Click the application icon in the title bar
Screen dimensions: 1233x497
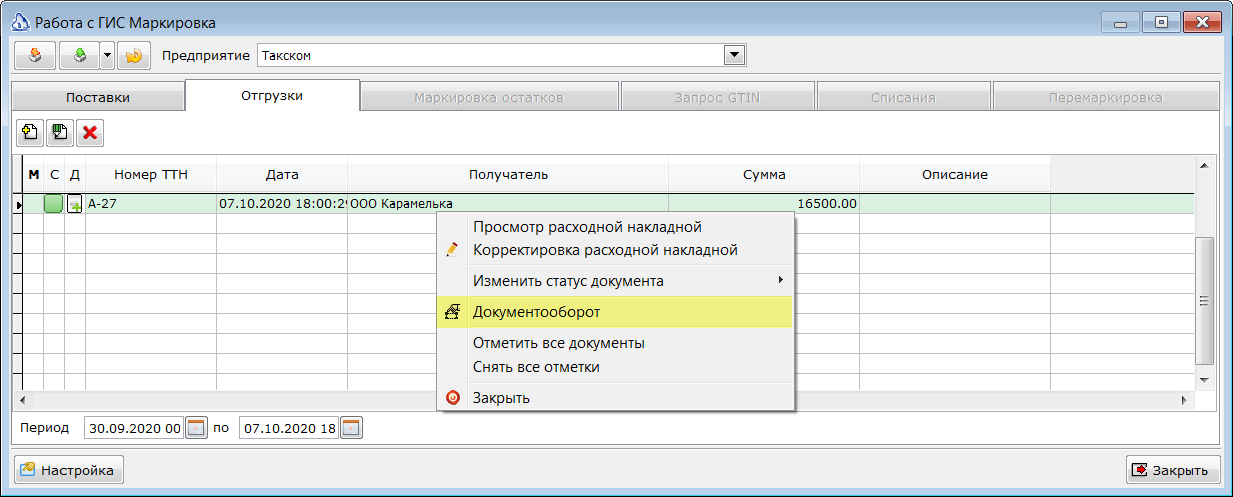coord(20,22)
